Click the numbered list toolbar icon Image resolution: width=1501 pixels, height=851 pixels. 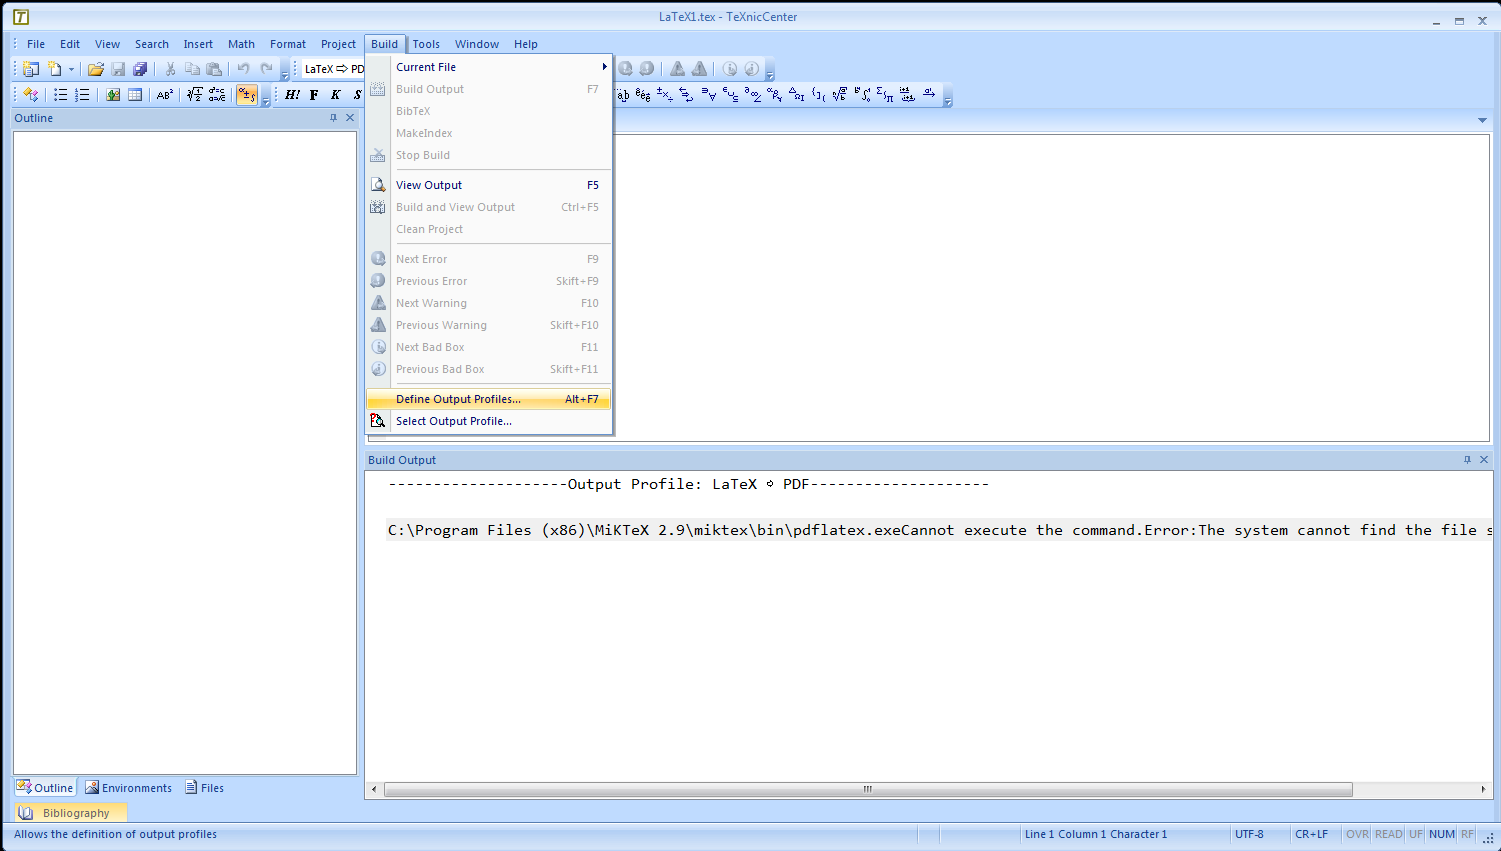[x=82, y=95]
